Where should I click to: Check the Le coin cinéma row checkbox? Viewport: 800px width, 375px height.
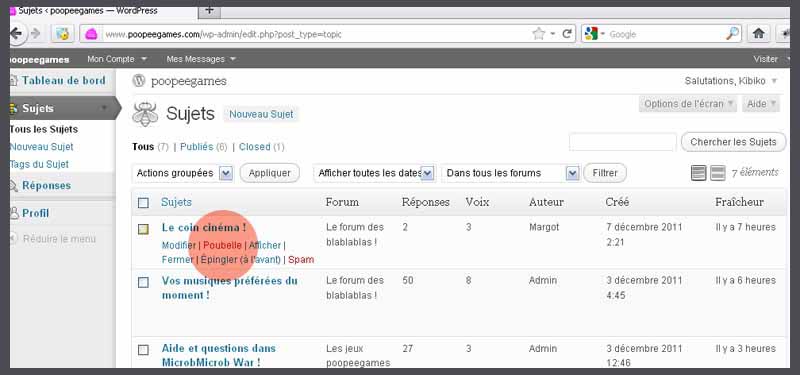(x=143, y=229)
